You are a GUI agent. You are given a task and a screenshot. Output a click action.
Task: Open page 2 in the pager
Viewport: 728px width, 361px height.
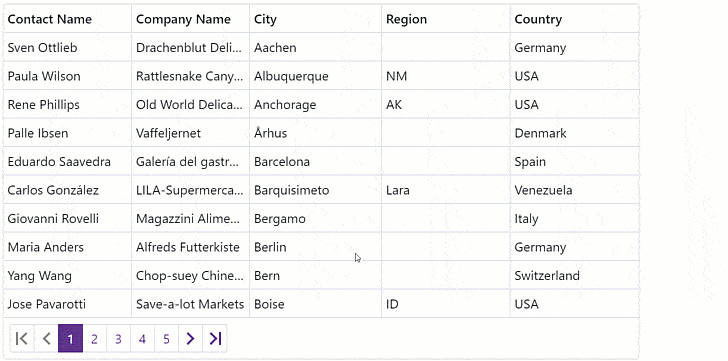tap(94, 339)
